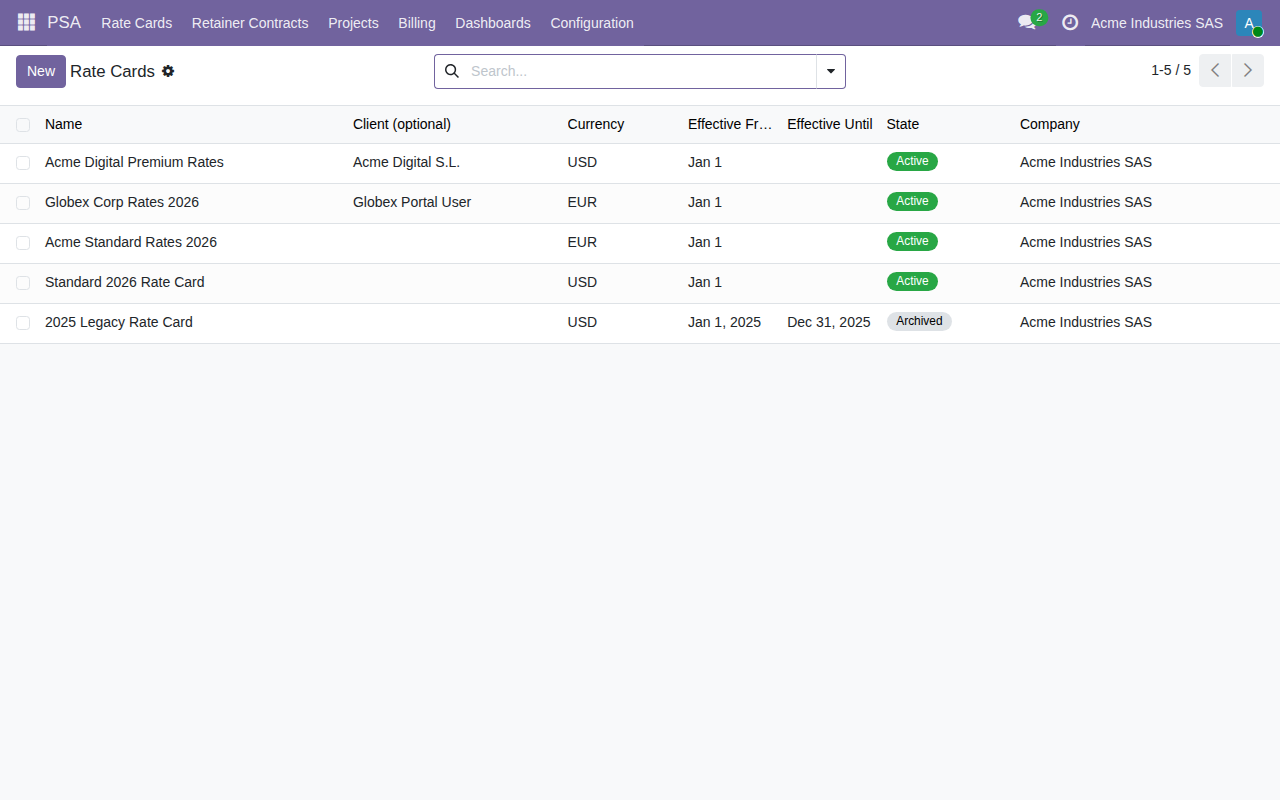The width and height of the screenshot is (1280, 800).
Task: Toggle the select-all header checkbox
Action: 23,125
